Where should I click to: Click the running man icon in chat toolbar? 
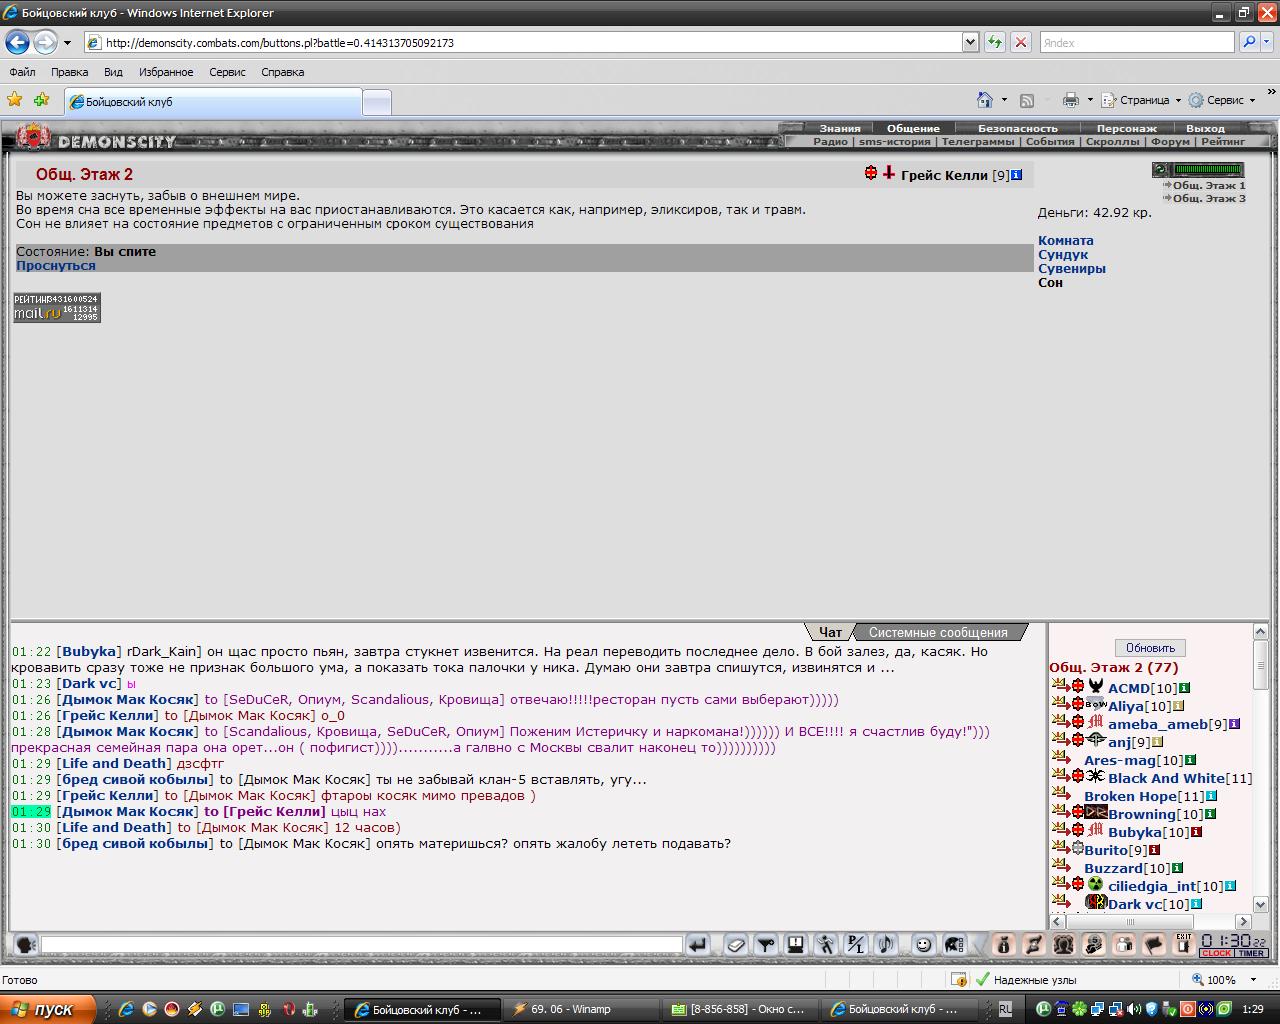tap(826, 944)
